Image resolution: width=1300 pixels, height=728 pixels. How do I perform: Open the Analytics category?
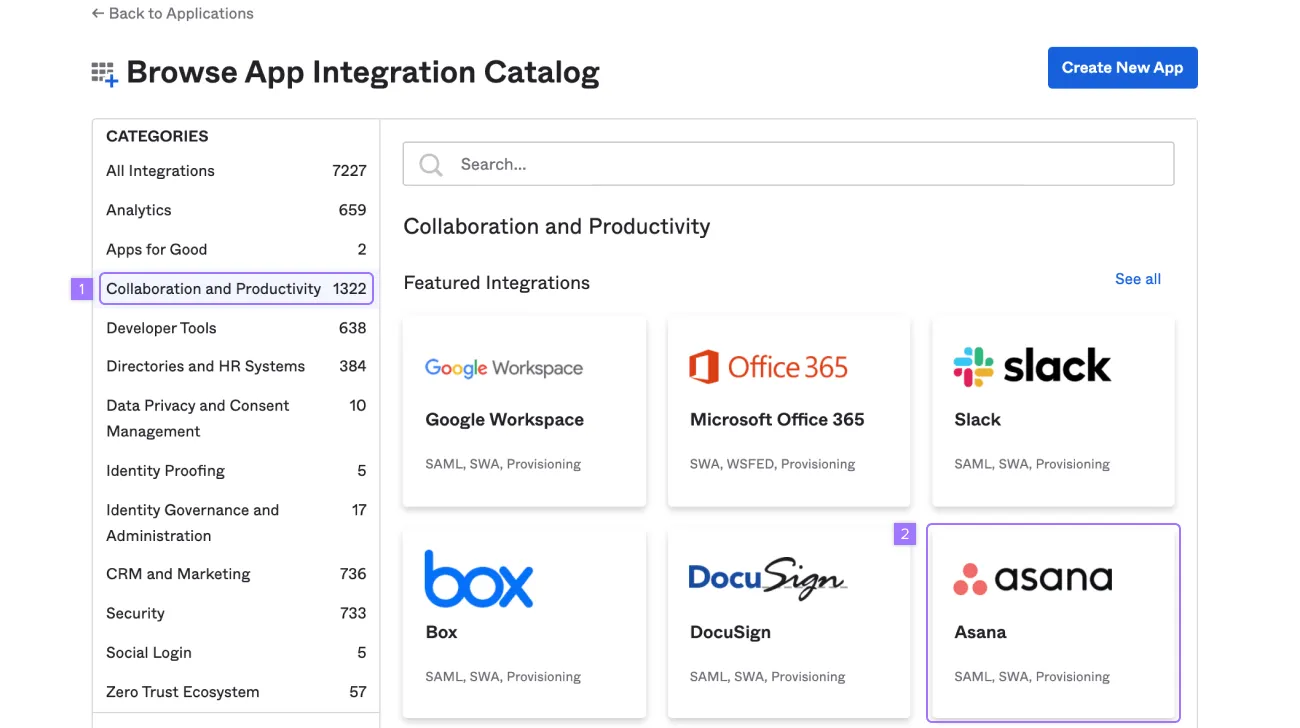138,210
